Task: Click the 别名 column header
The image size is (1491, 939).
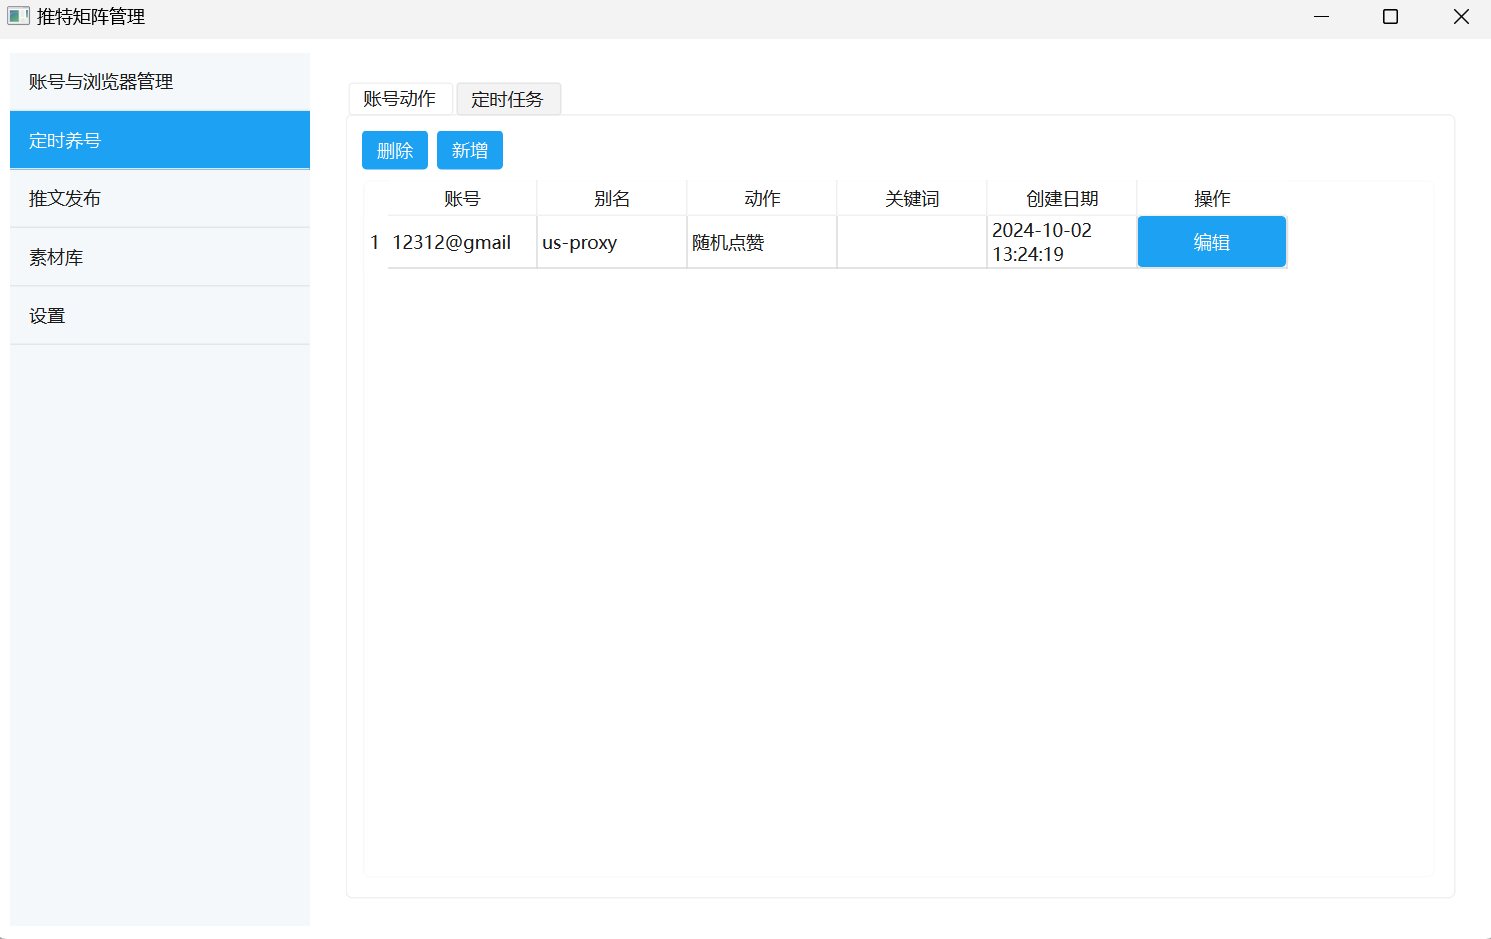Action: click(612, 199)
